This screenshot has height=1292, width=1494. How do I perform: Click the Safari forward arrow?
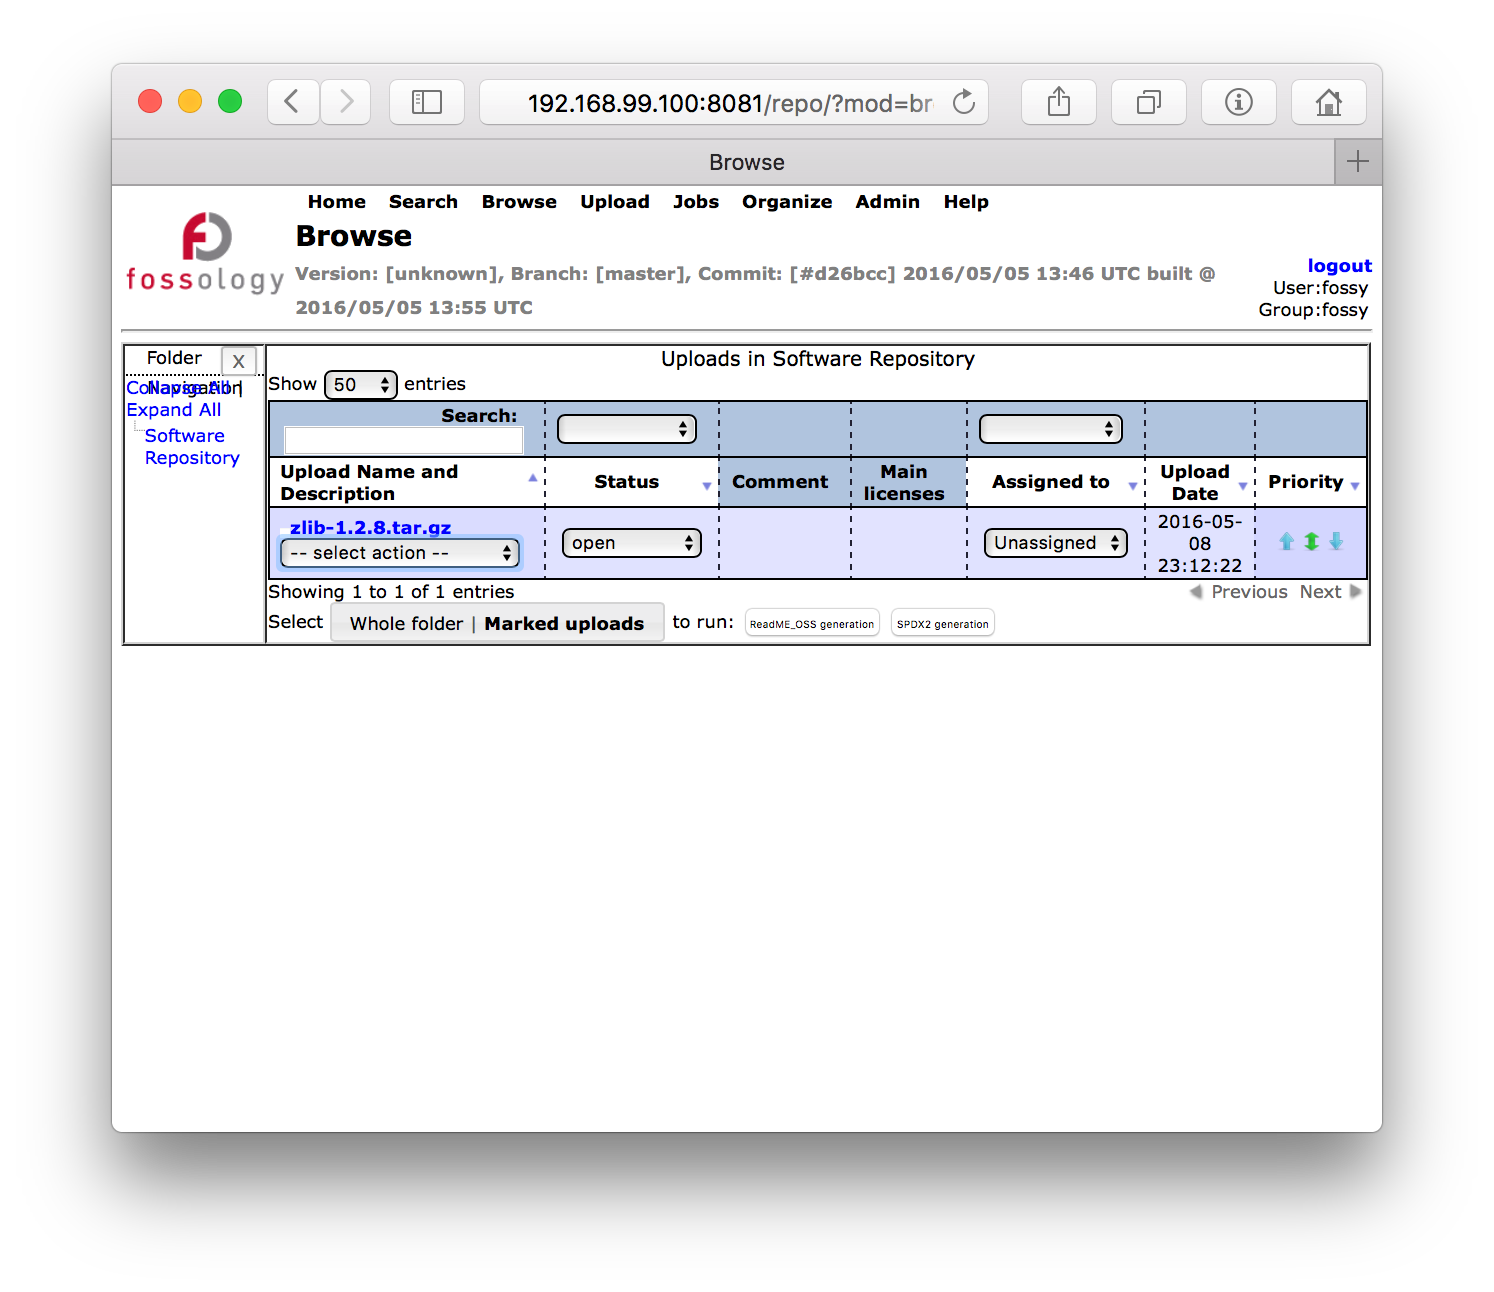(x=346, y=102)
